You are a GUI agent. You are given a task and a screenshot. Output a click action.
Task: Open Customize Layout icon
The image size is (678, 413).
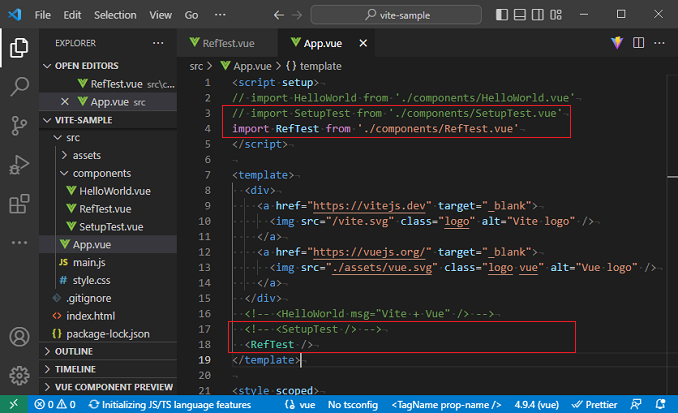(556, 15)
